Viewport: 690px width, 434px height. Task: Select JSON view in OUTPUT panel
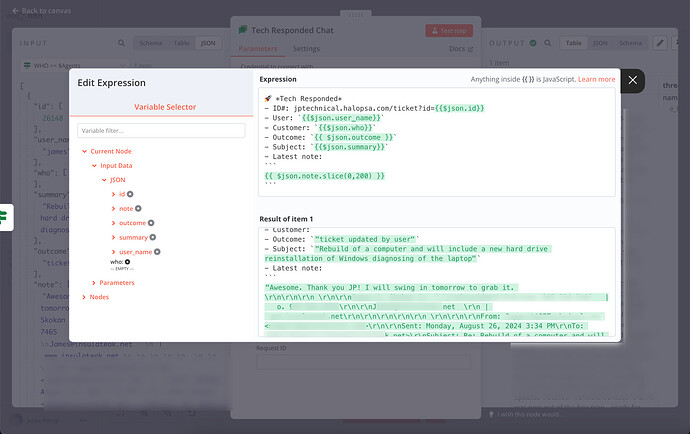600,43
